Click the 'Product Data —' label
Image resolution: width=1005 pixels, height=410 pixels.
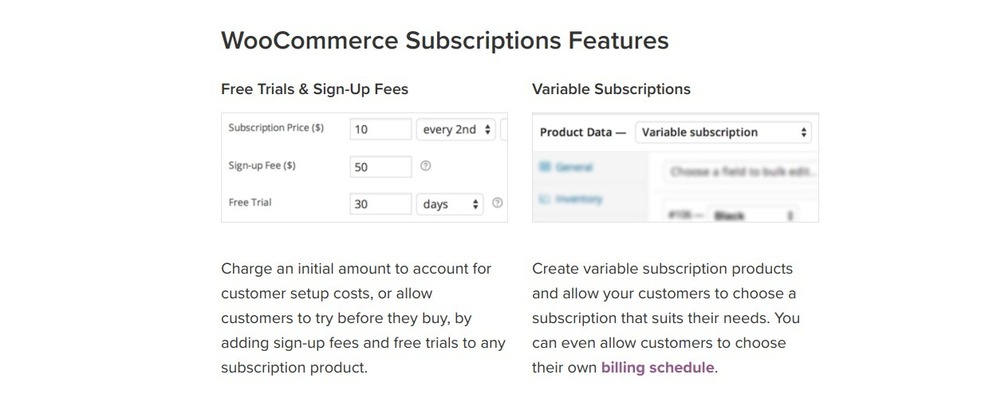[582, 132]
